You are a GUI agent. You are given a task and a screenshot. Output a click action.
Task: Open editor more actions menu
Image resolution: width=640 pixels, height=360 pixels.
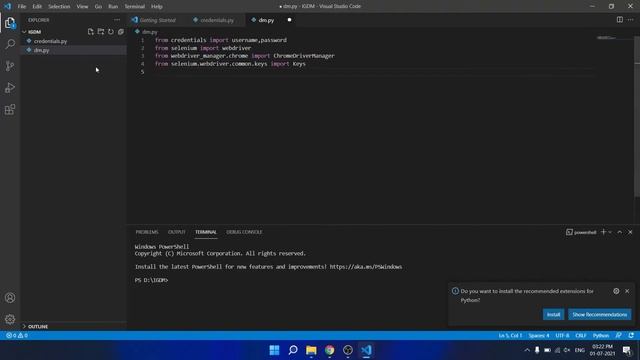[x=631, y=20]
